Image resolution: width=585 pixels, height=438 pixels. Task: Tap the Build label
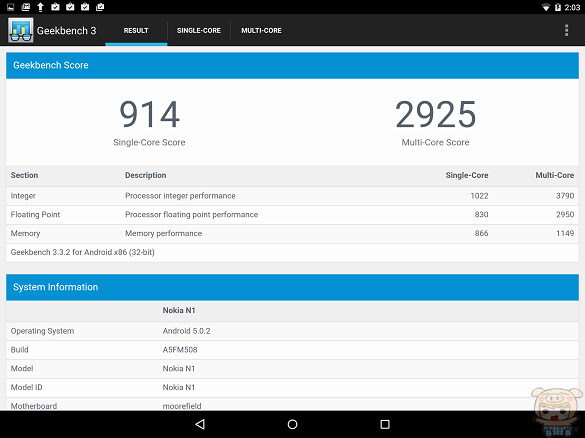tap(19, 350)
